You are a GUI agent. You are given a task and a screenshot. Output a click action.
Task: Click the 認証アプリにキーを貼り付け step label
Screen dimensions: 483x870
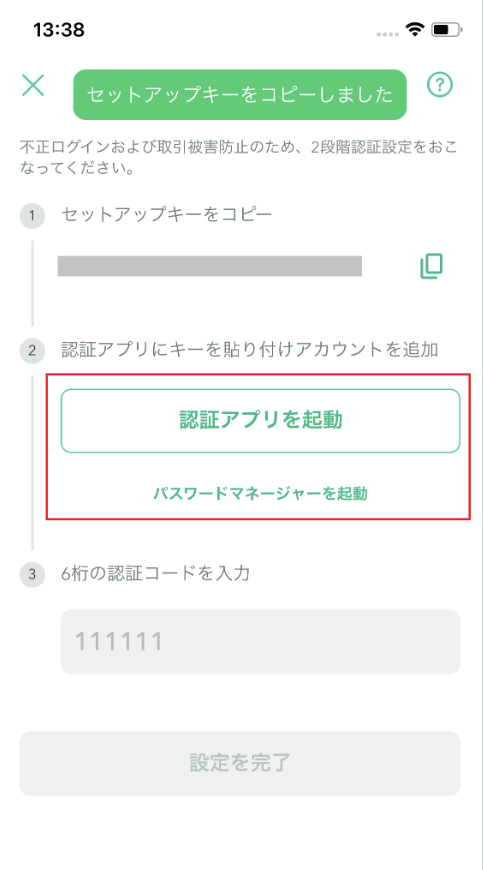(x=250, y=350)
